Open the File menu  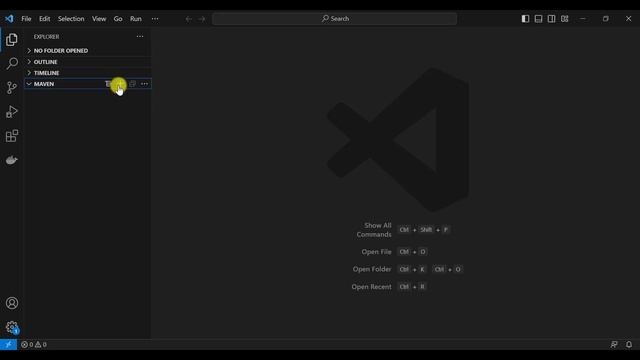[x=26, y=19]
